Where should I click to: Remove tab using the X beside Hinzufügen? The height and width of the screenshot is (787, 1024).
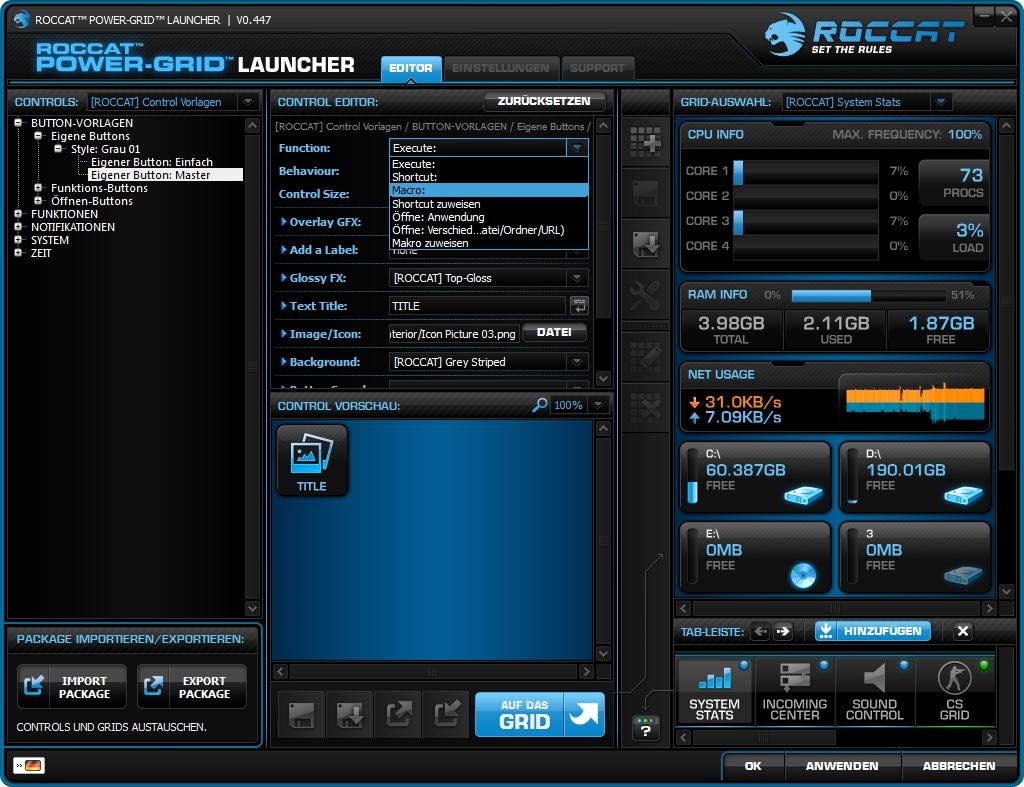click(x=963, y=632)
